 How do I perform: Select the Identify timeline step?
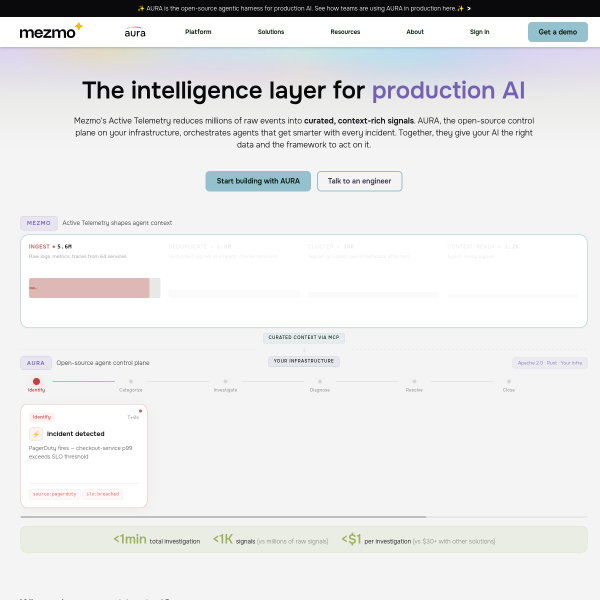pos(36,385)
